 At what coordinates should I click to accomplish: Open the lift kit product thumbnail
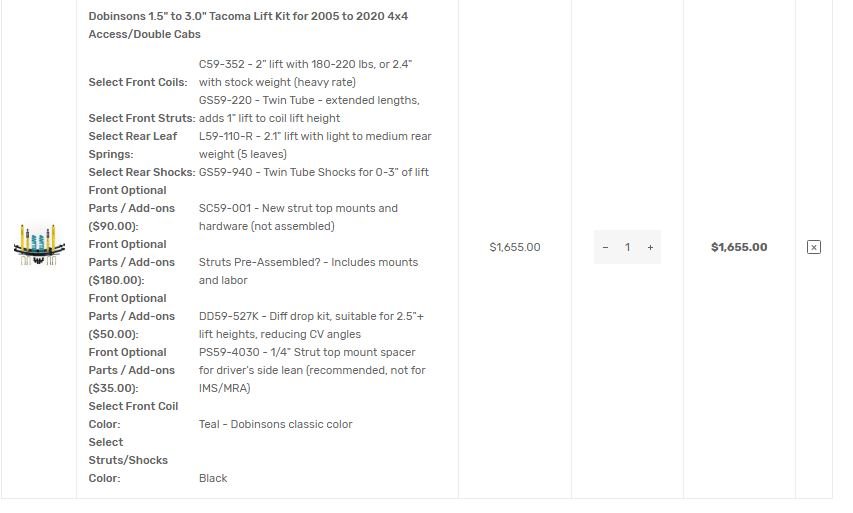coord(39,244)
